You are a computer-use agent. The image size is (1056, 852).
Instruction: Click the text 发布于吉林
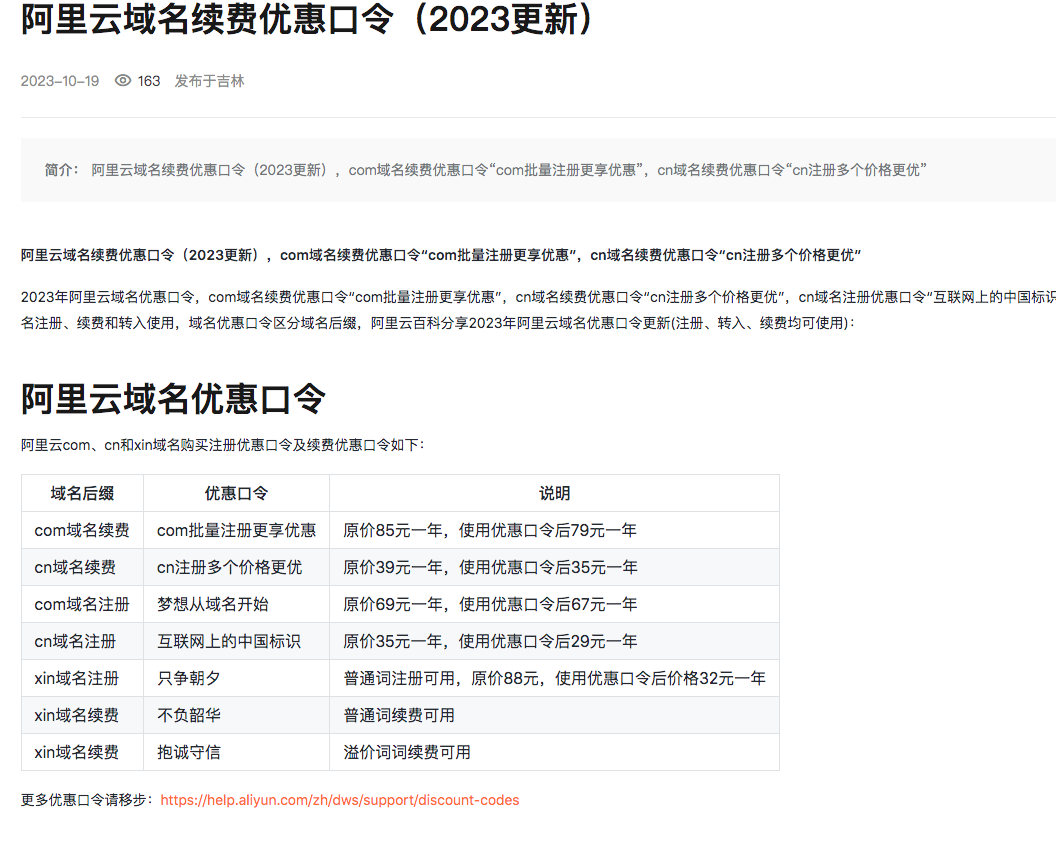coord(209,81)
